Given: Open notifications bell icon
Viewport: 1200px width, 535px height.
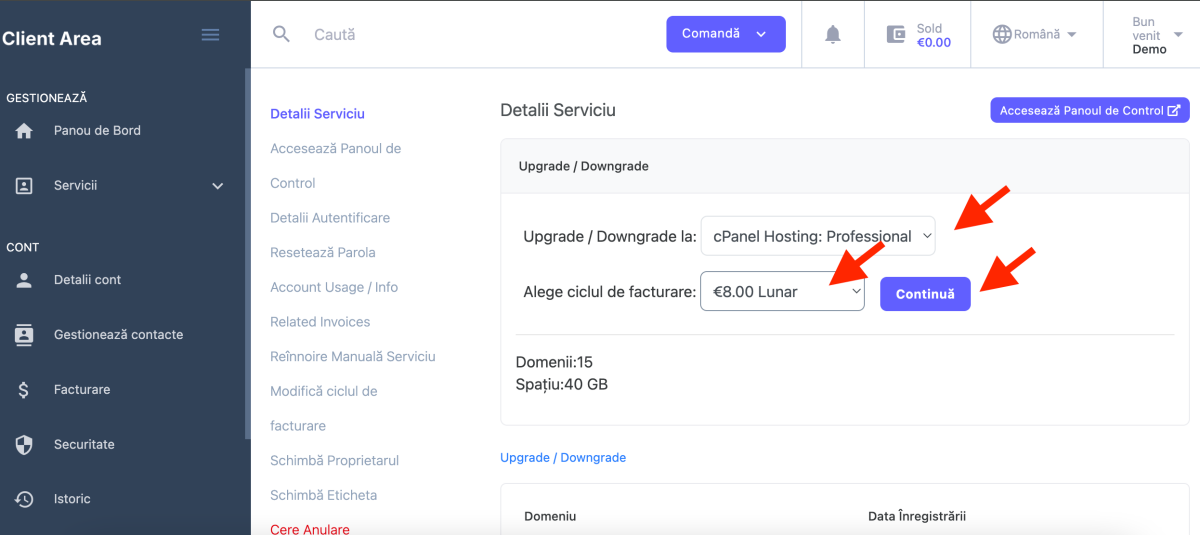Looking at the screenshot, I should 832,35.
